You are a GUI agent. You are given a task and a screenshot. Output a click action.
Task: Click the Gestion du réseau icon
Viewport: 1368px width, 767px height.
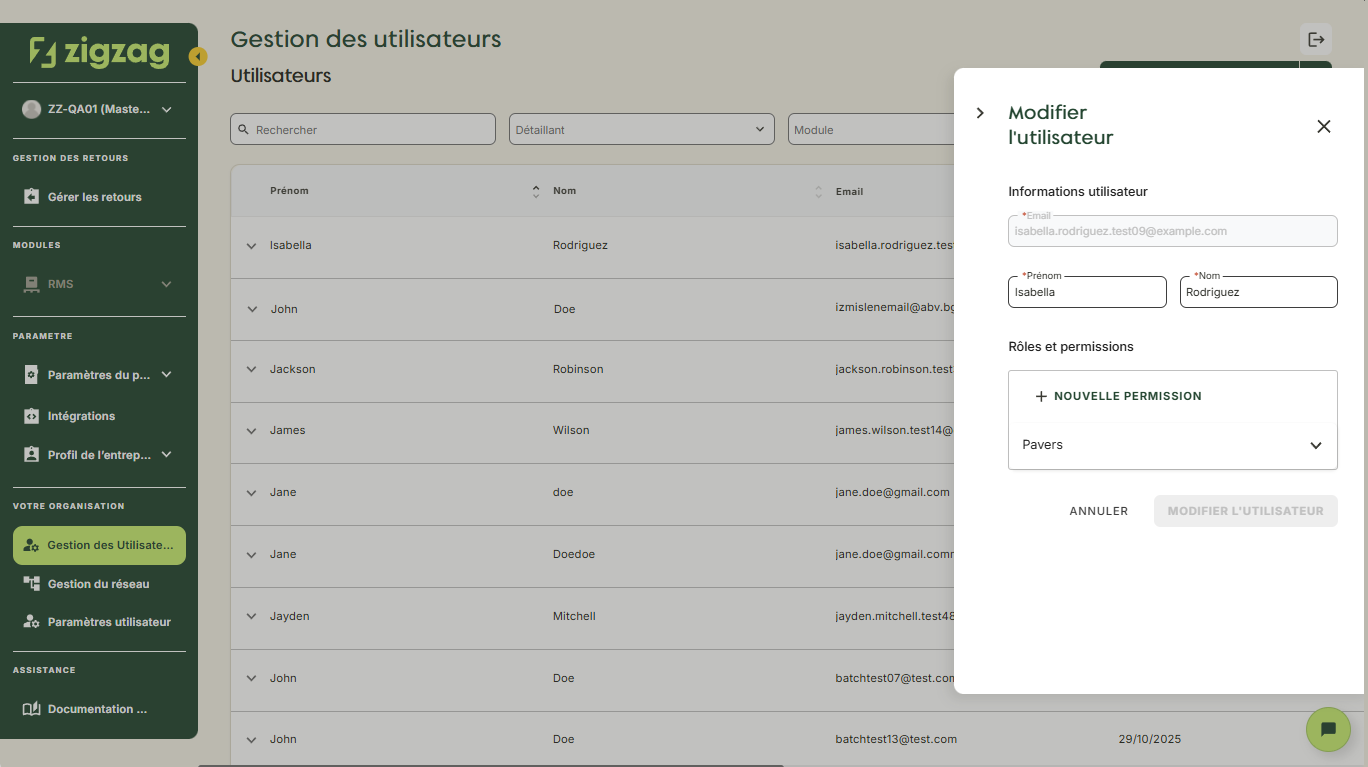31,584
